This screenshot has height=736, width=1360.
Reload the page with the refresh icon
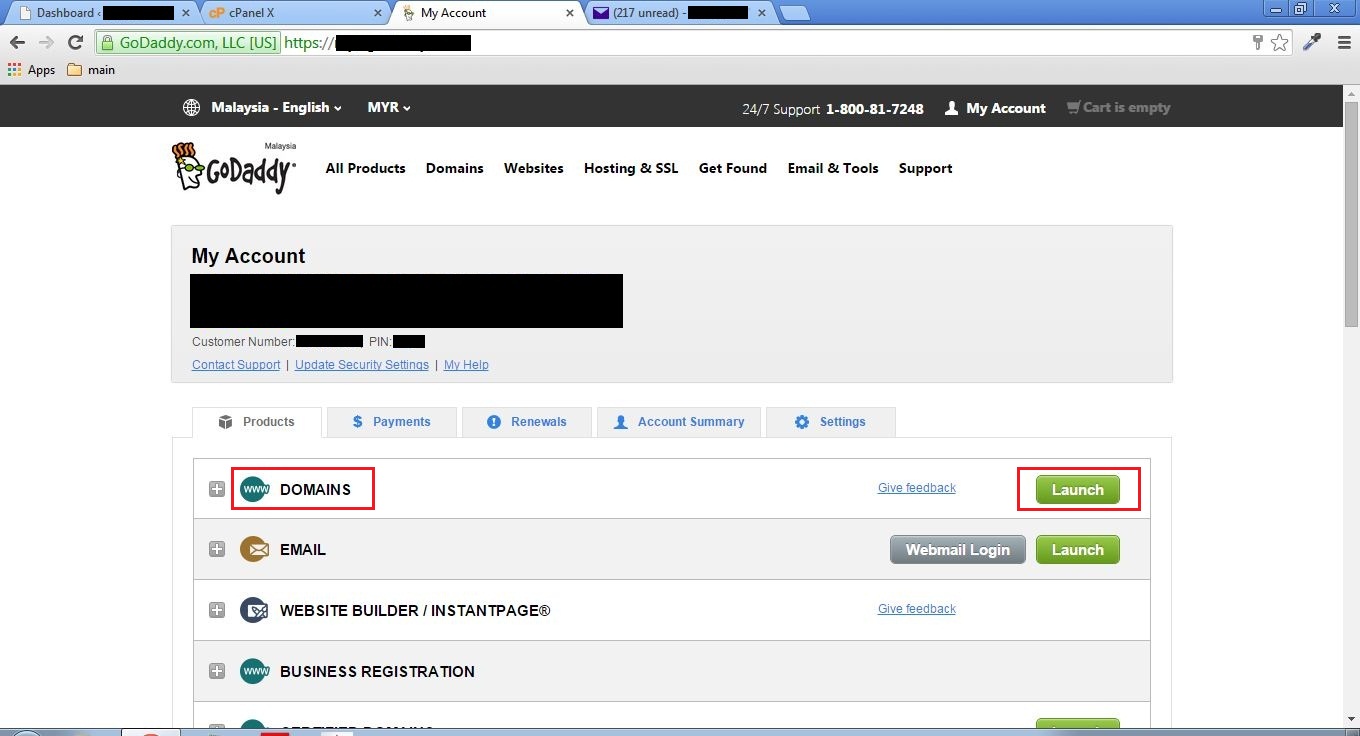(x=75, y=42)
